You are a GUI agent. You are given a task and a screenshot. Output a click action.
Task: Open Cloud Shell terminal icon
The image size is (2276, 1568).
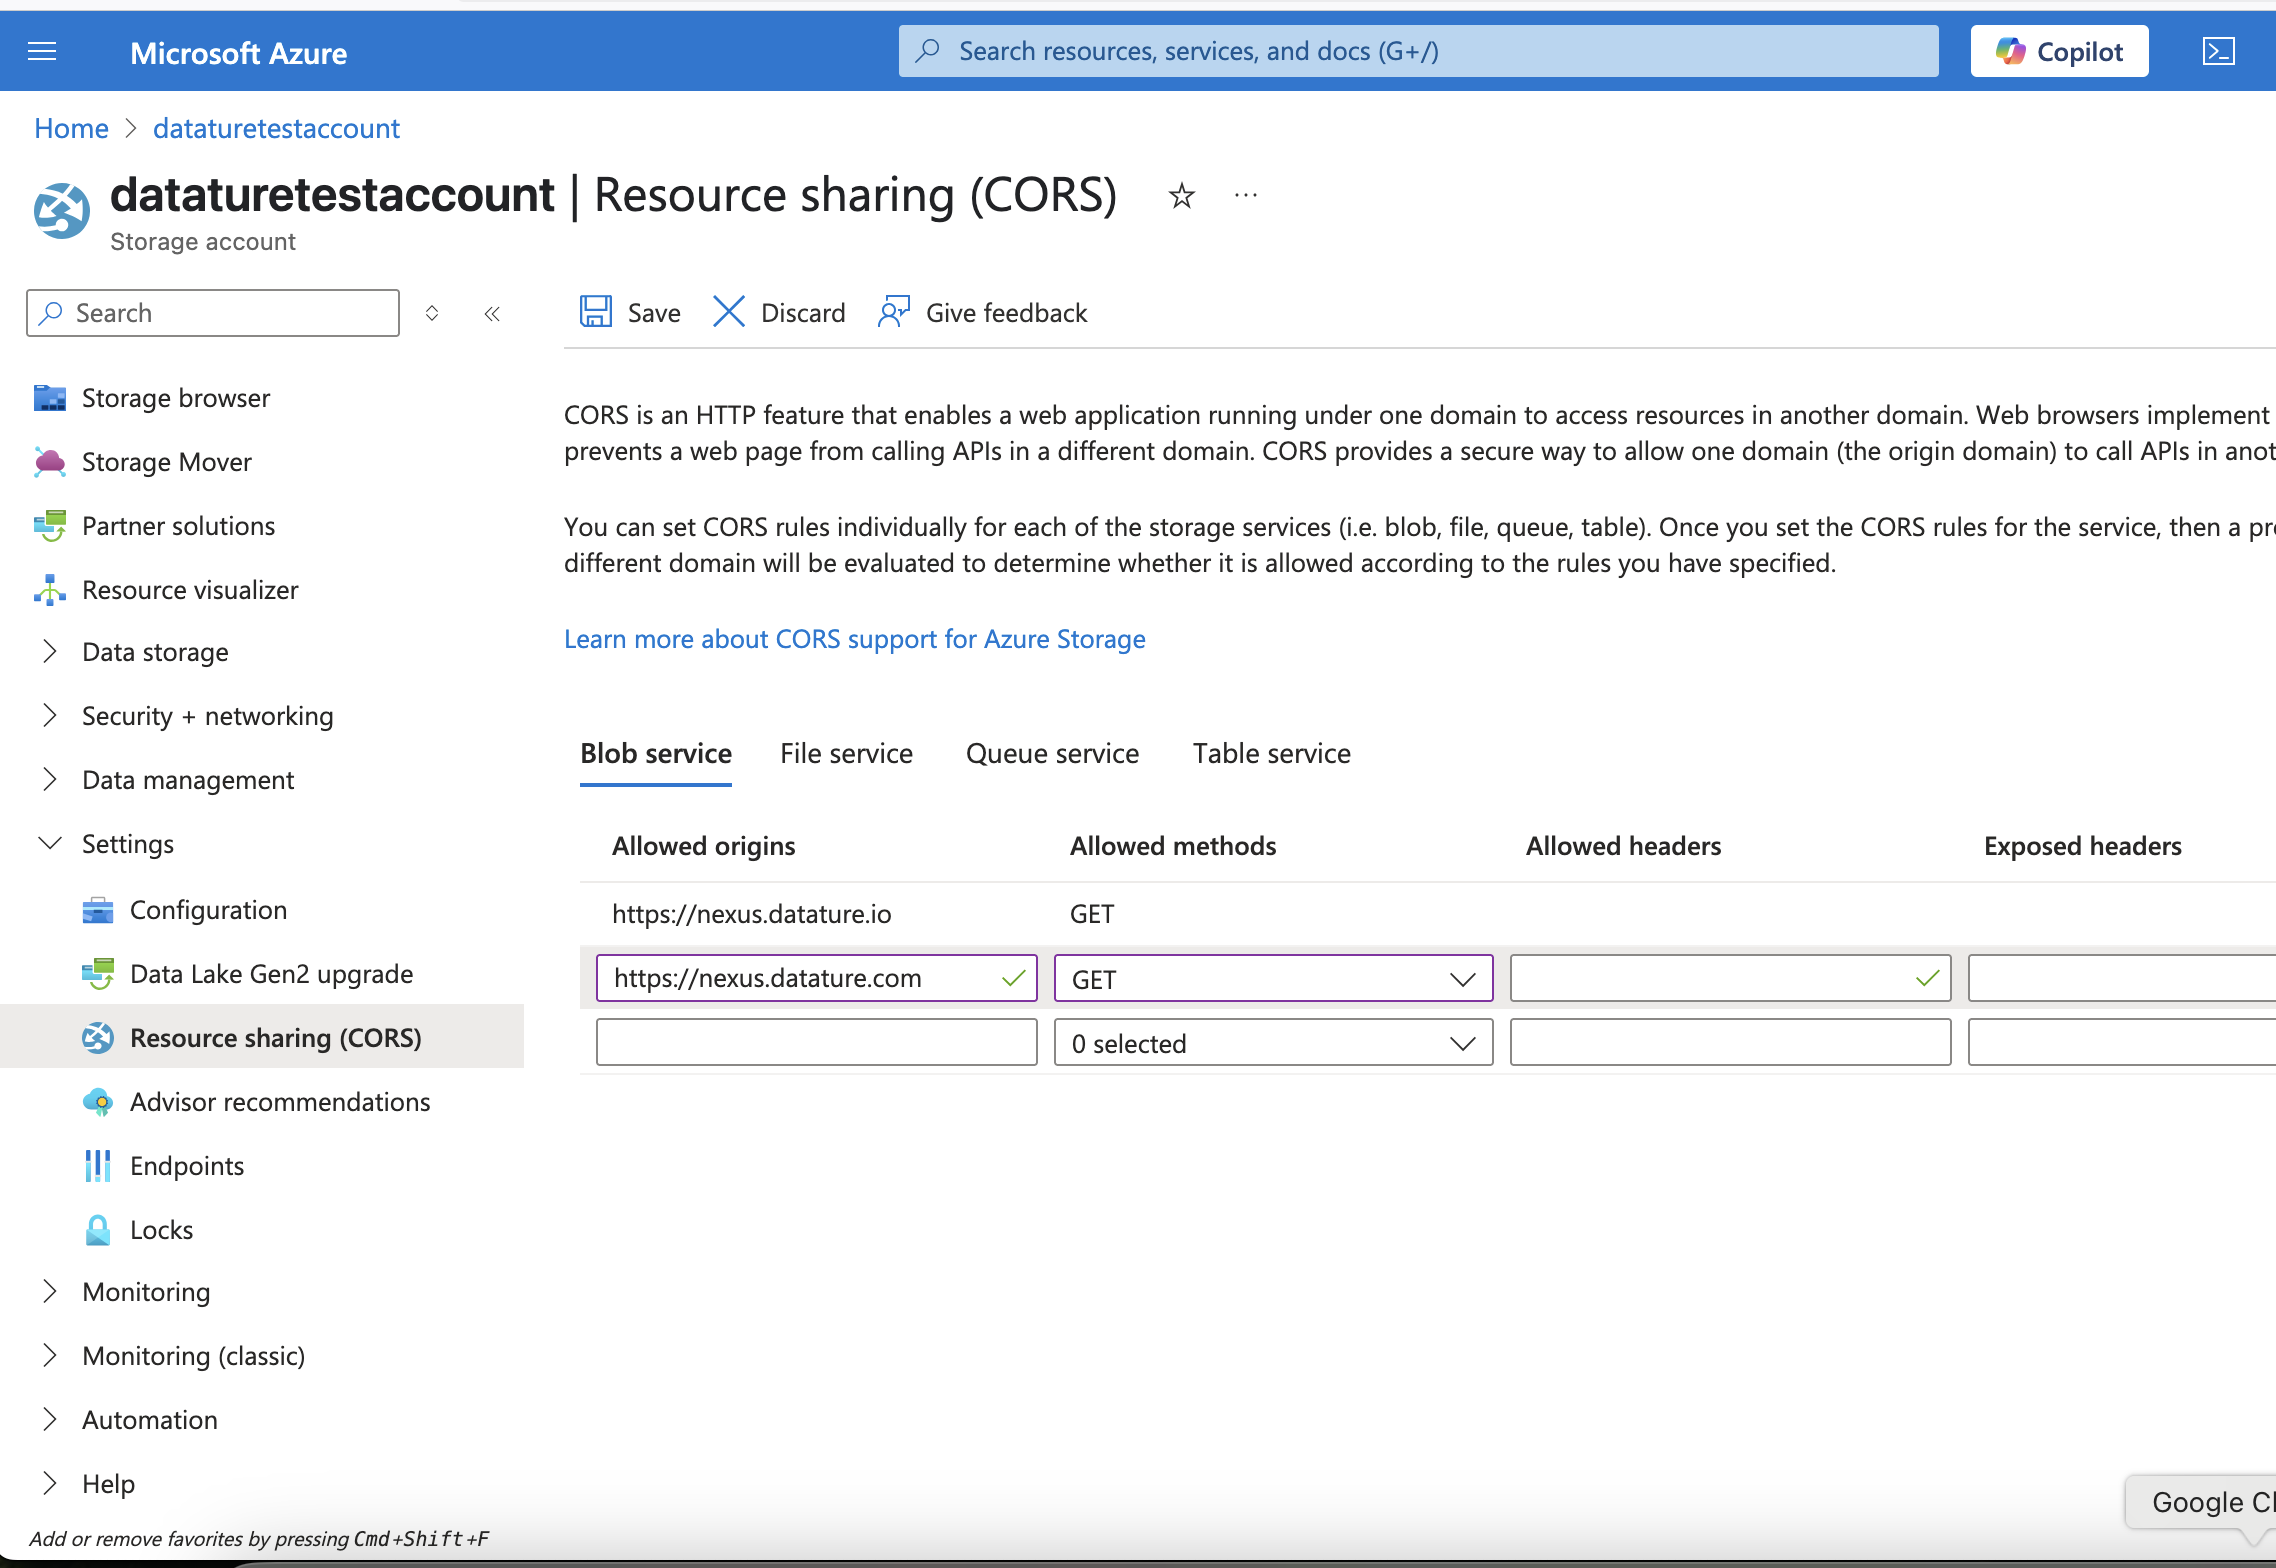[2218, 52]
